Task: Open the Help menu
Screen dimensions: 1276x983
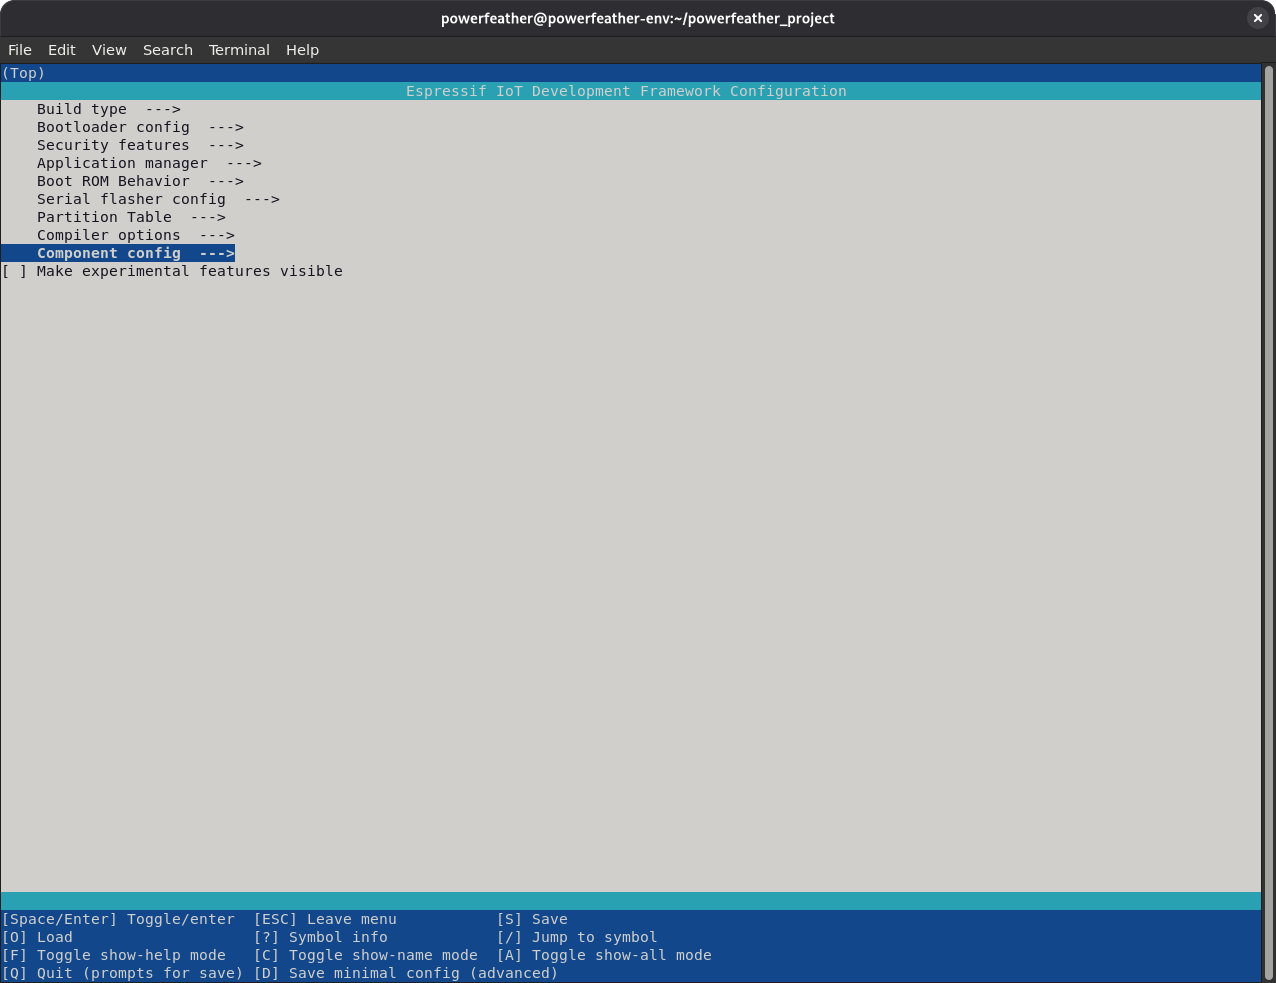Action: point(302,50)
